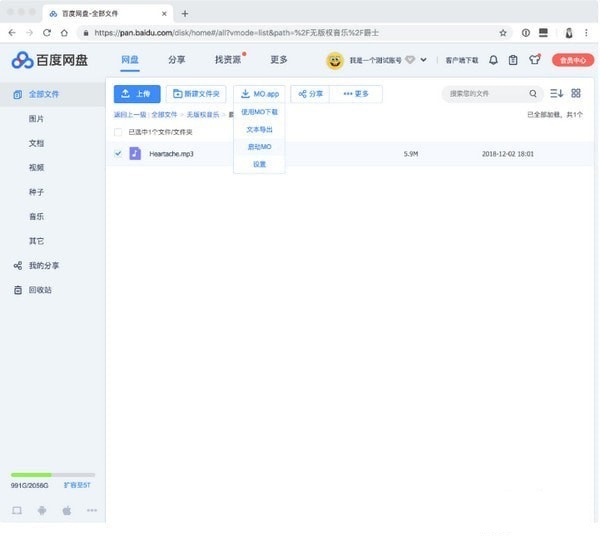600x542 pixels.
Task: Click the t-shirt skin icon
Action: coord(534,60)
